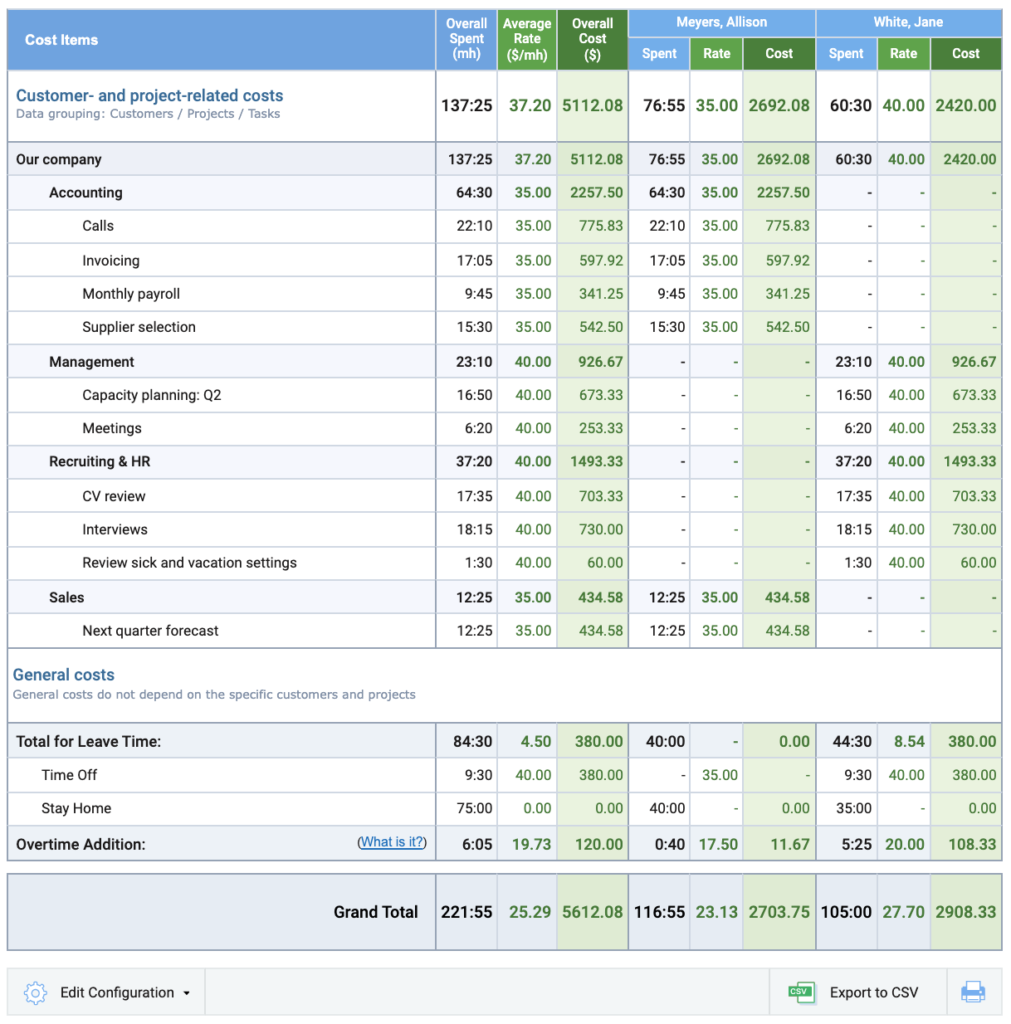
Task: Click the "What is it?" link
Action: click(391, 842)
